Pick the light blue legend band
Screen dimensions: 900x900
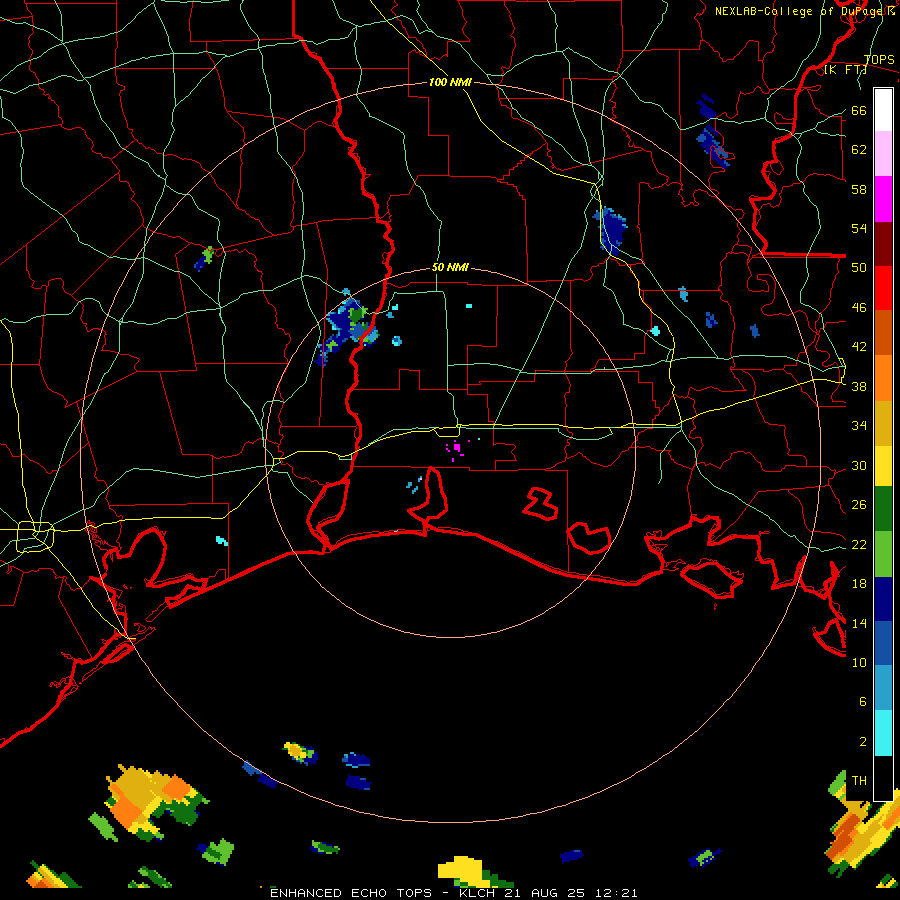(x=883, y=688)
